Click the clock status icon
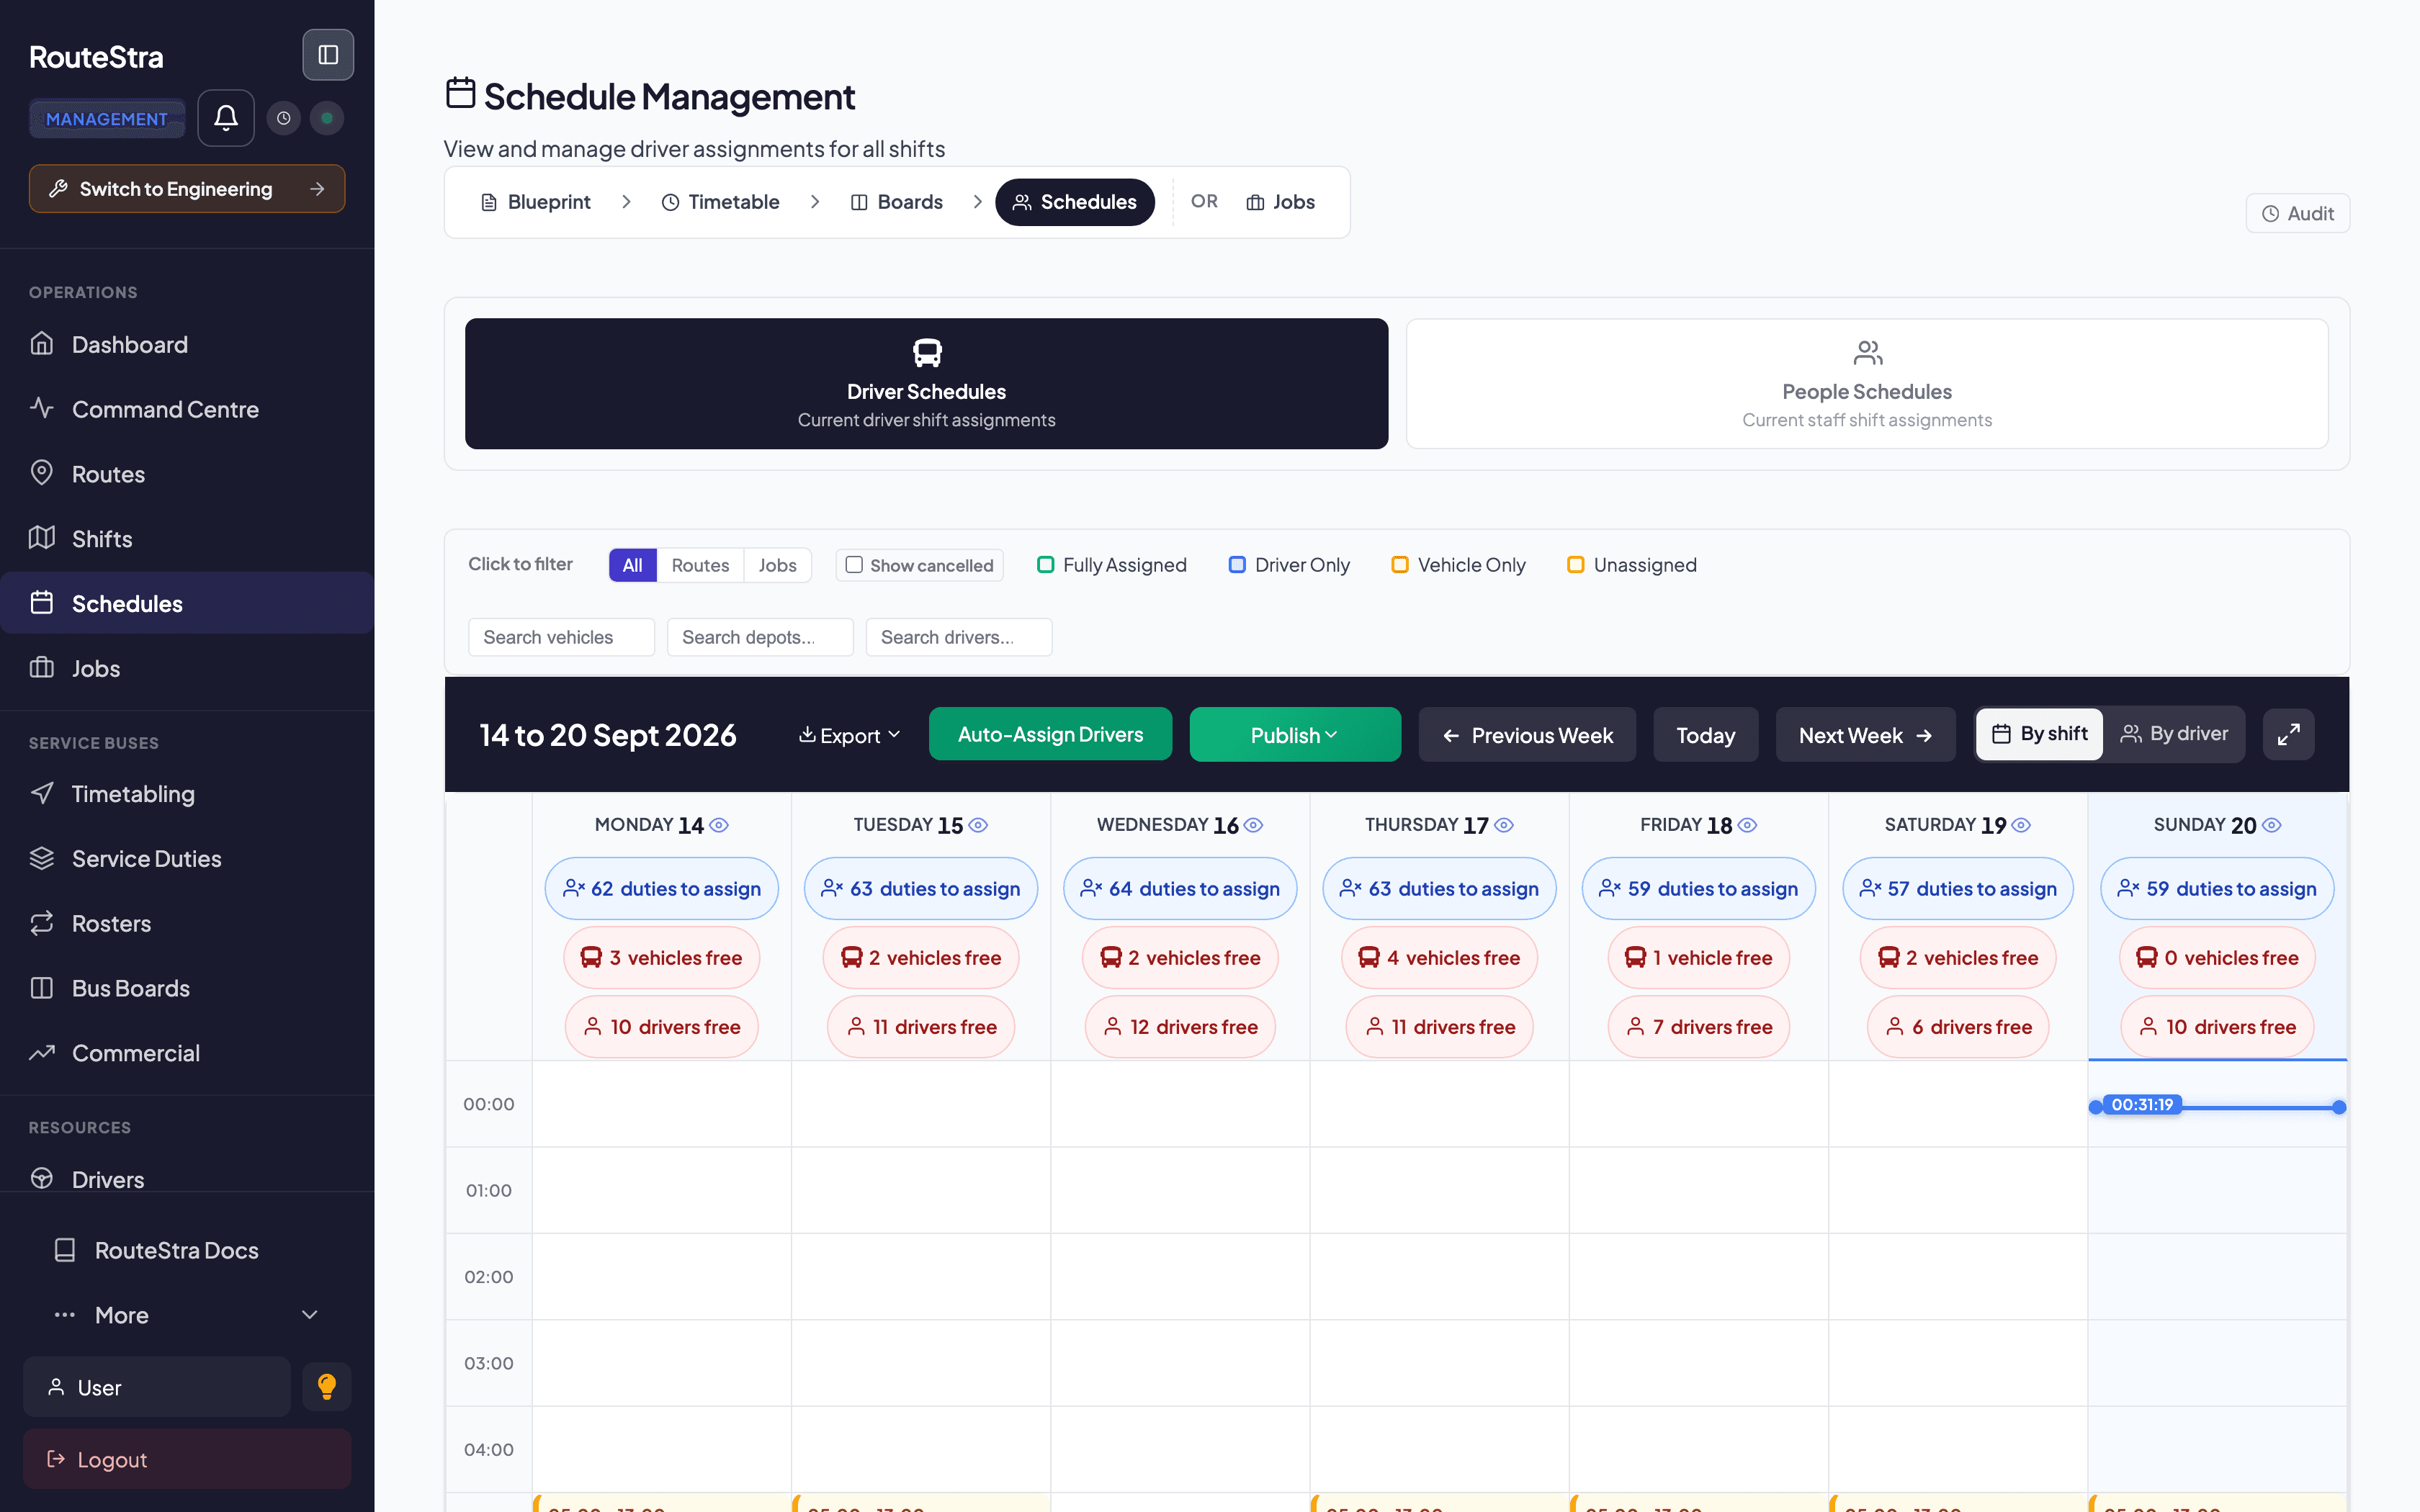 (284, 118)
